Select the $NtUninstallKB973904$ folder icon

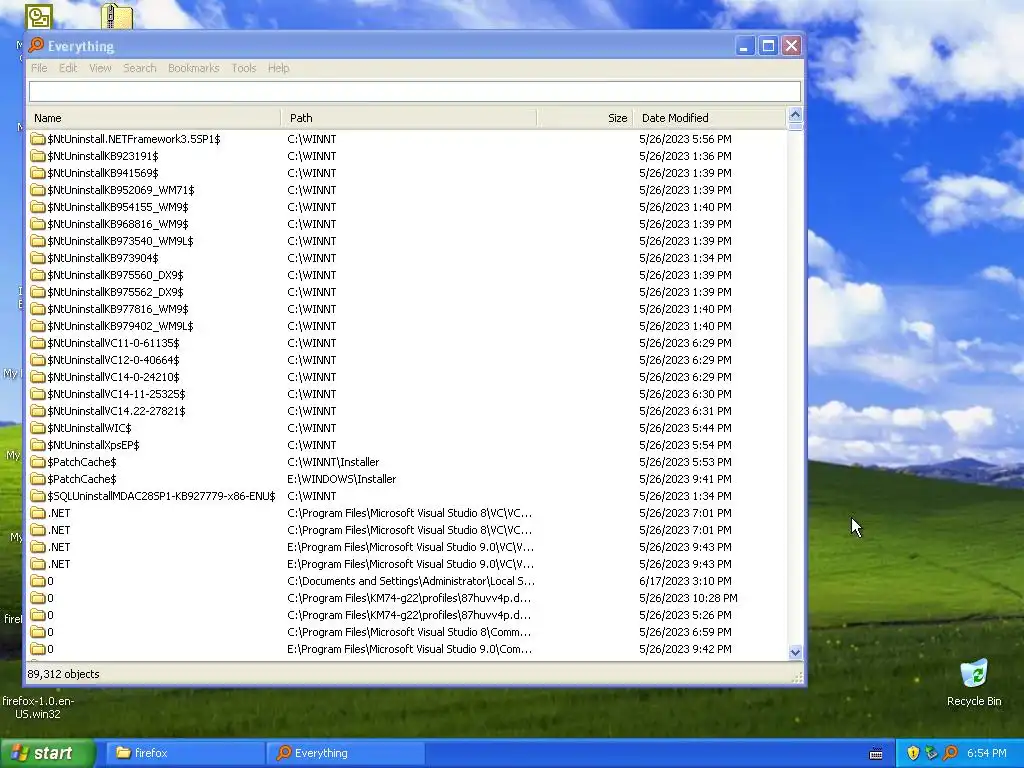coord(38,258)
